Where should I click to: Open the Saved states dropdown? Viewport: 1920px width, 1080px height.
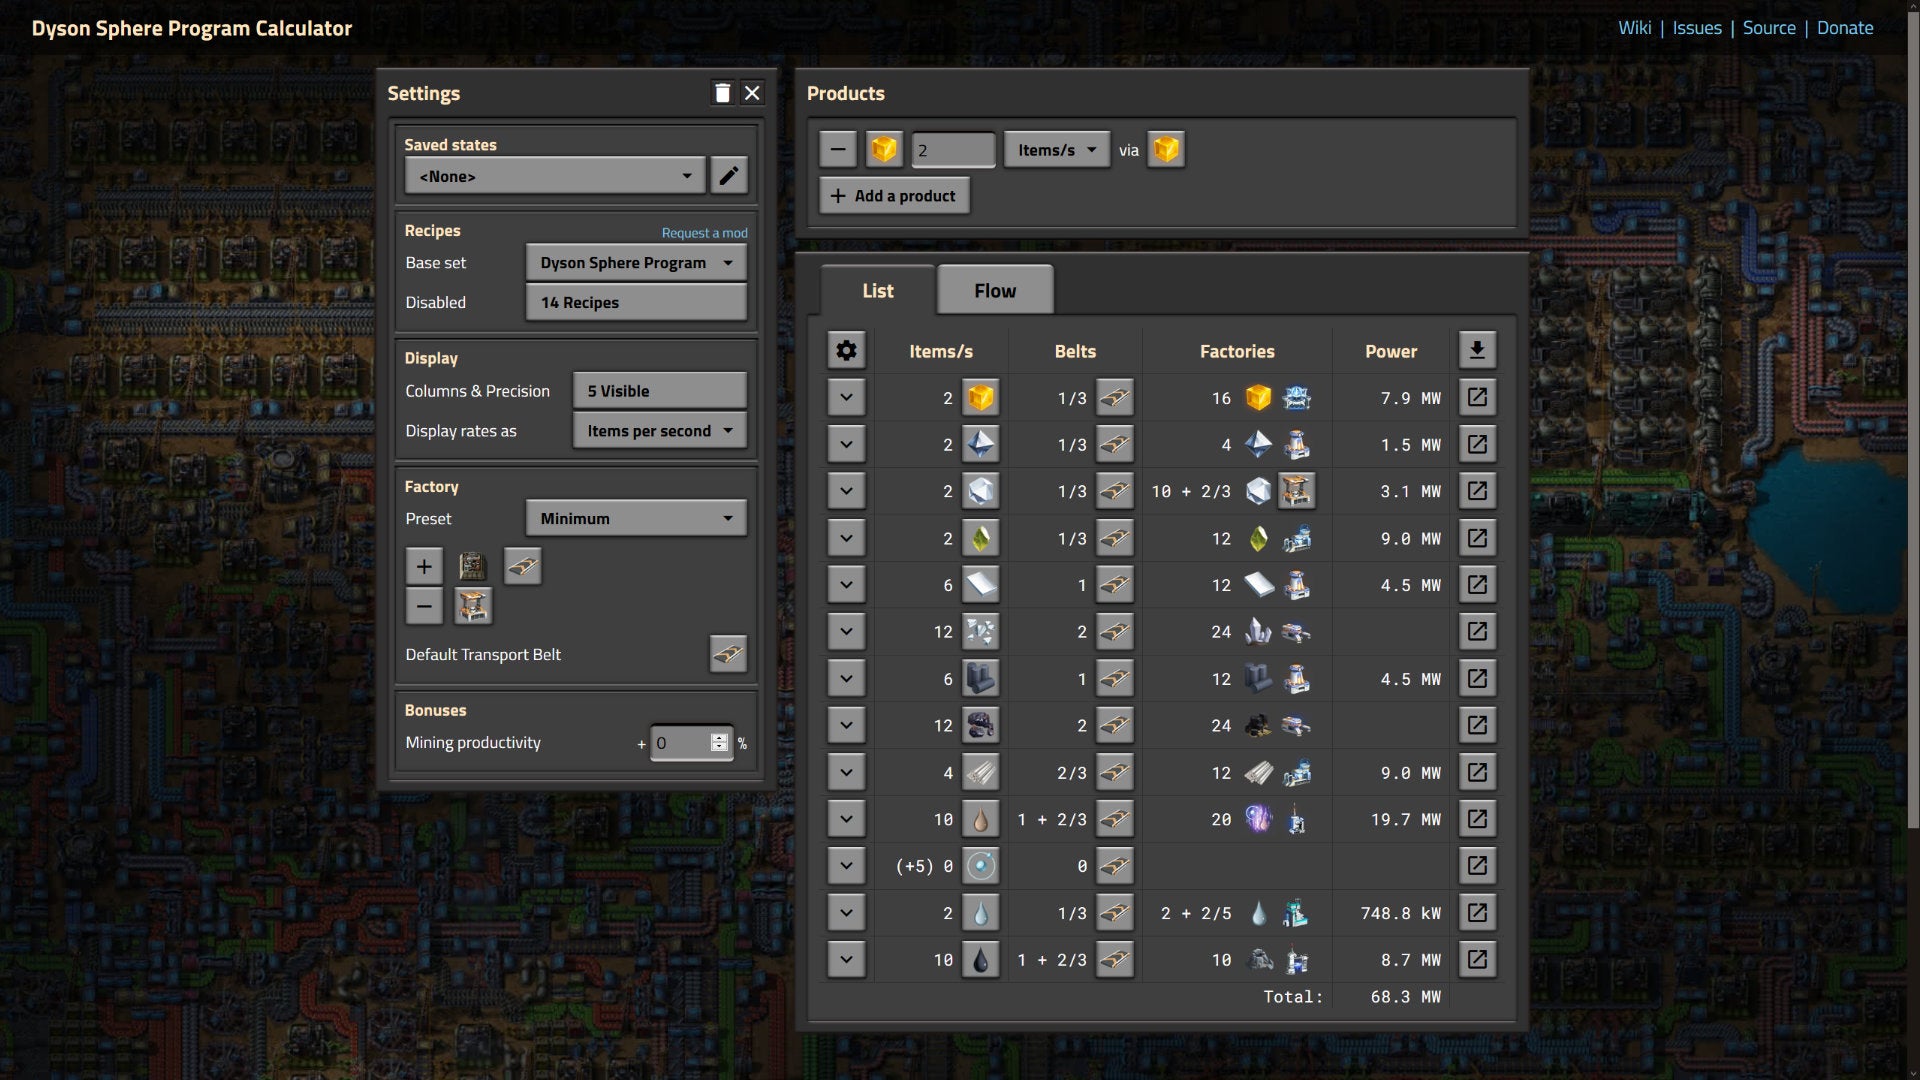(x=555, y=176)
